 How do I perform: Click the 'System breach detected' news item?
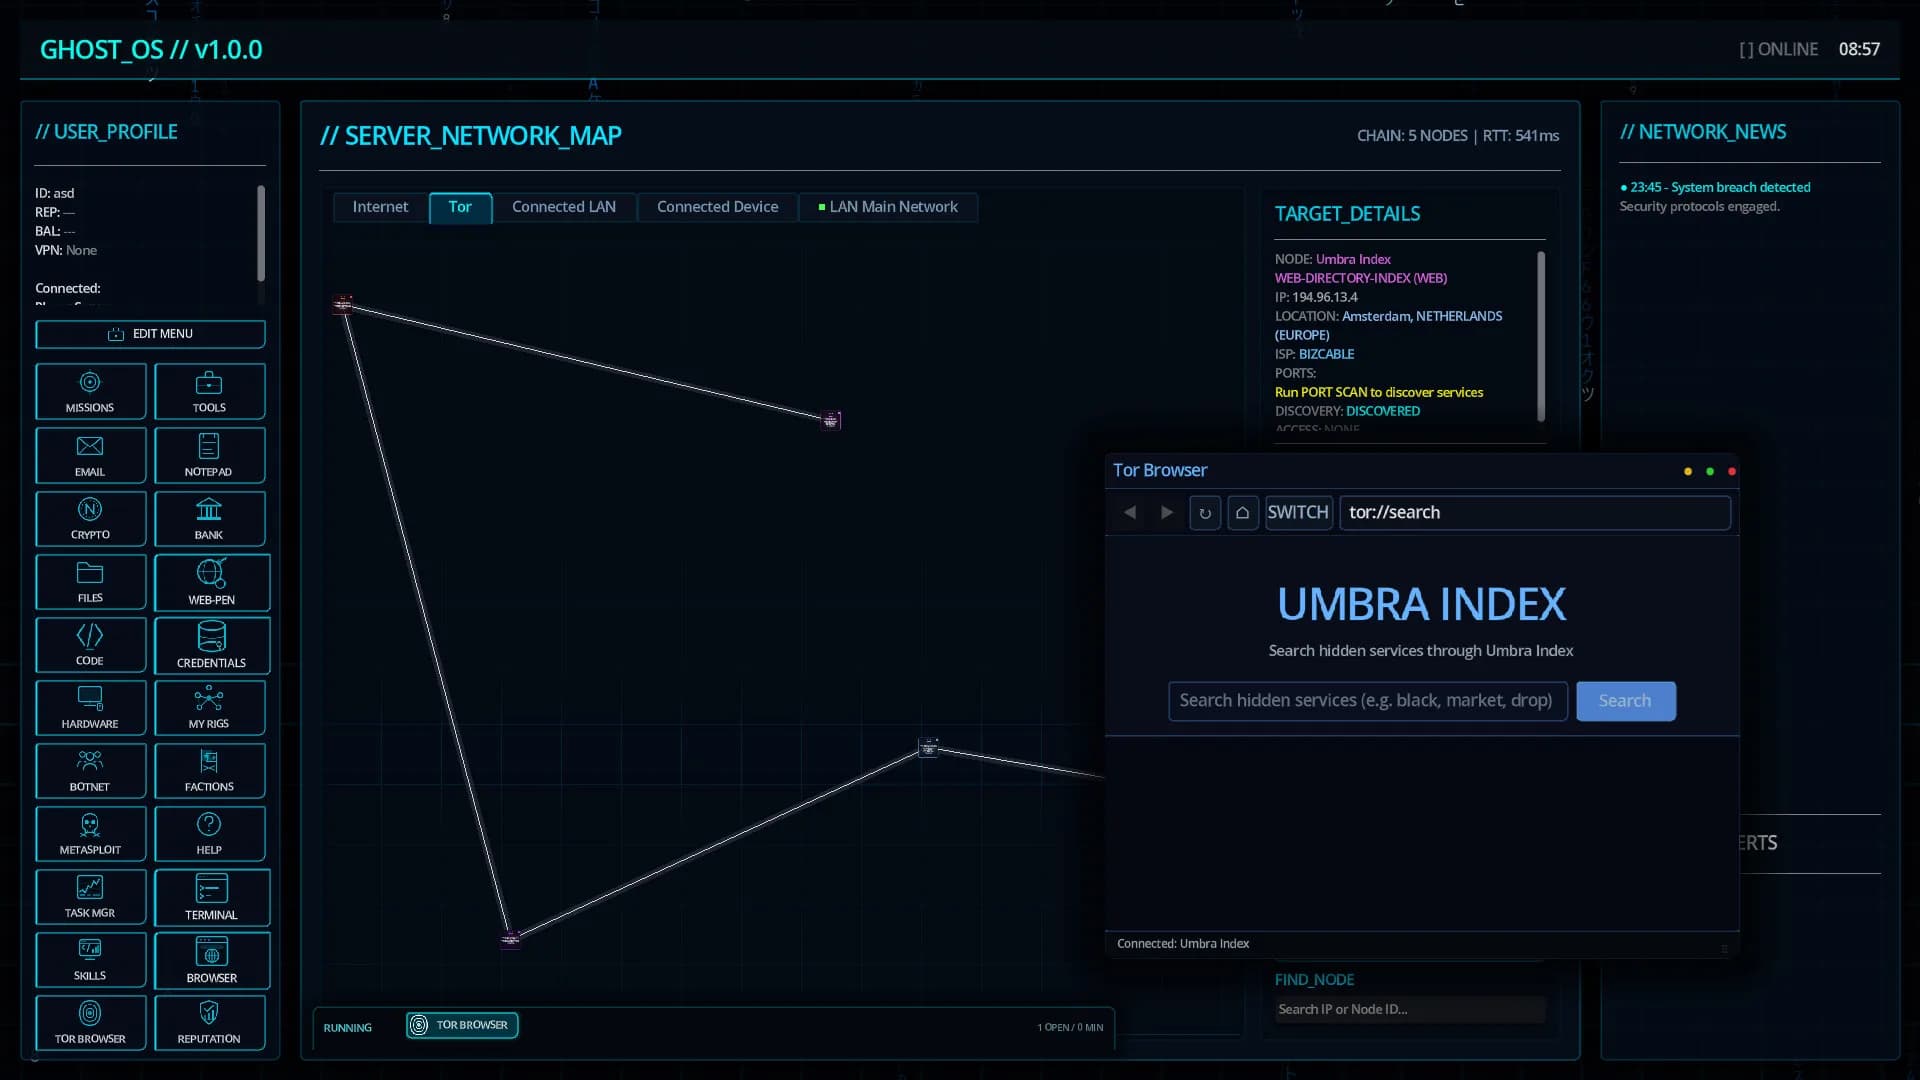(1715, 187)
